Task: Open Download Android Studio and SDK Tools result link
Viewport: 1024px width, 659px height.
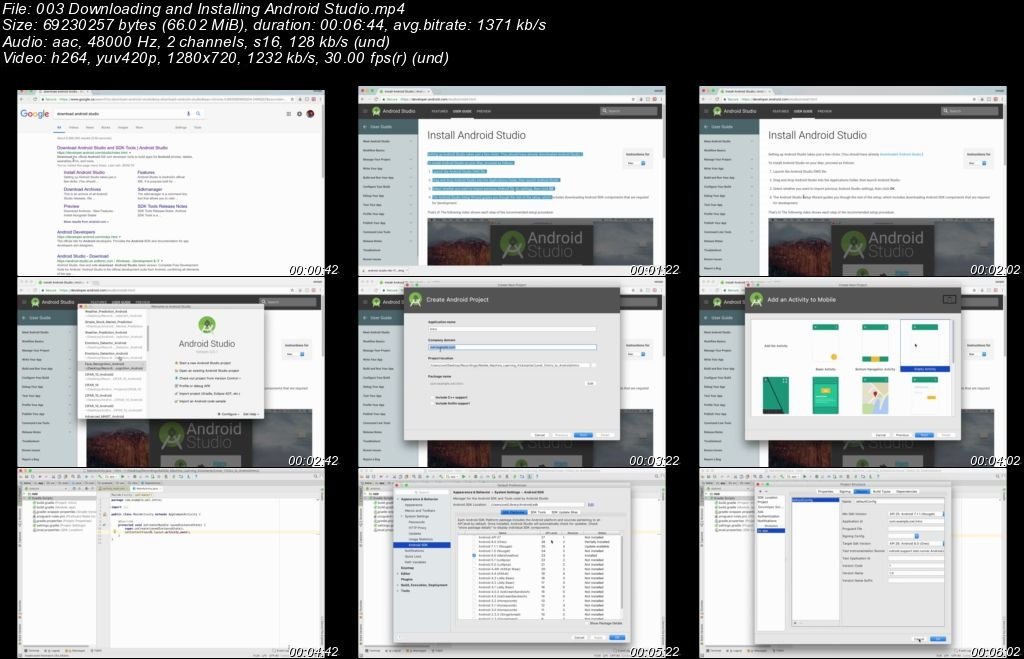Action: point(112,148)
